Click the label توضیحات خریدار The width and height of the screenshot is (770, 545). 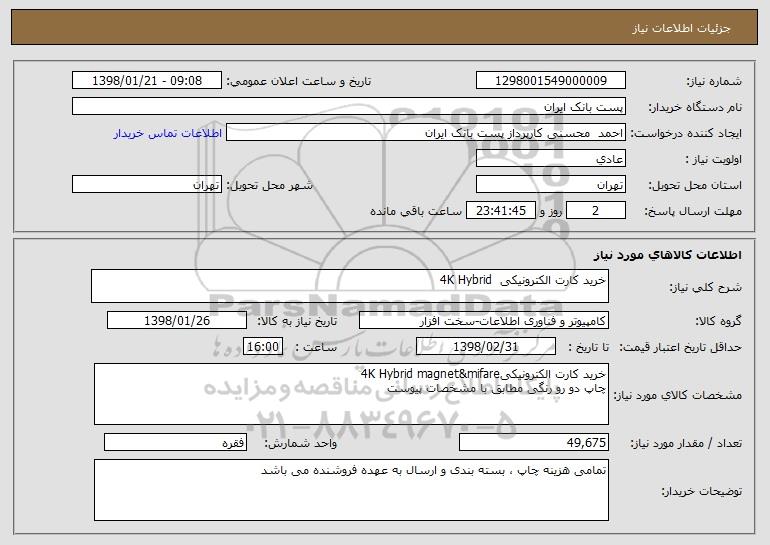click(x=701, y=491)
